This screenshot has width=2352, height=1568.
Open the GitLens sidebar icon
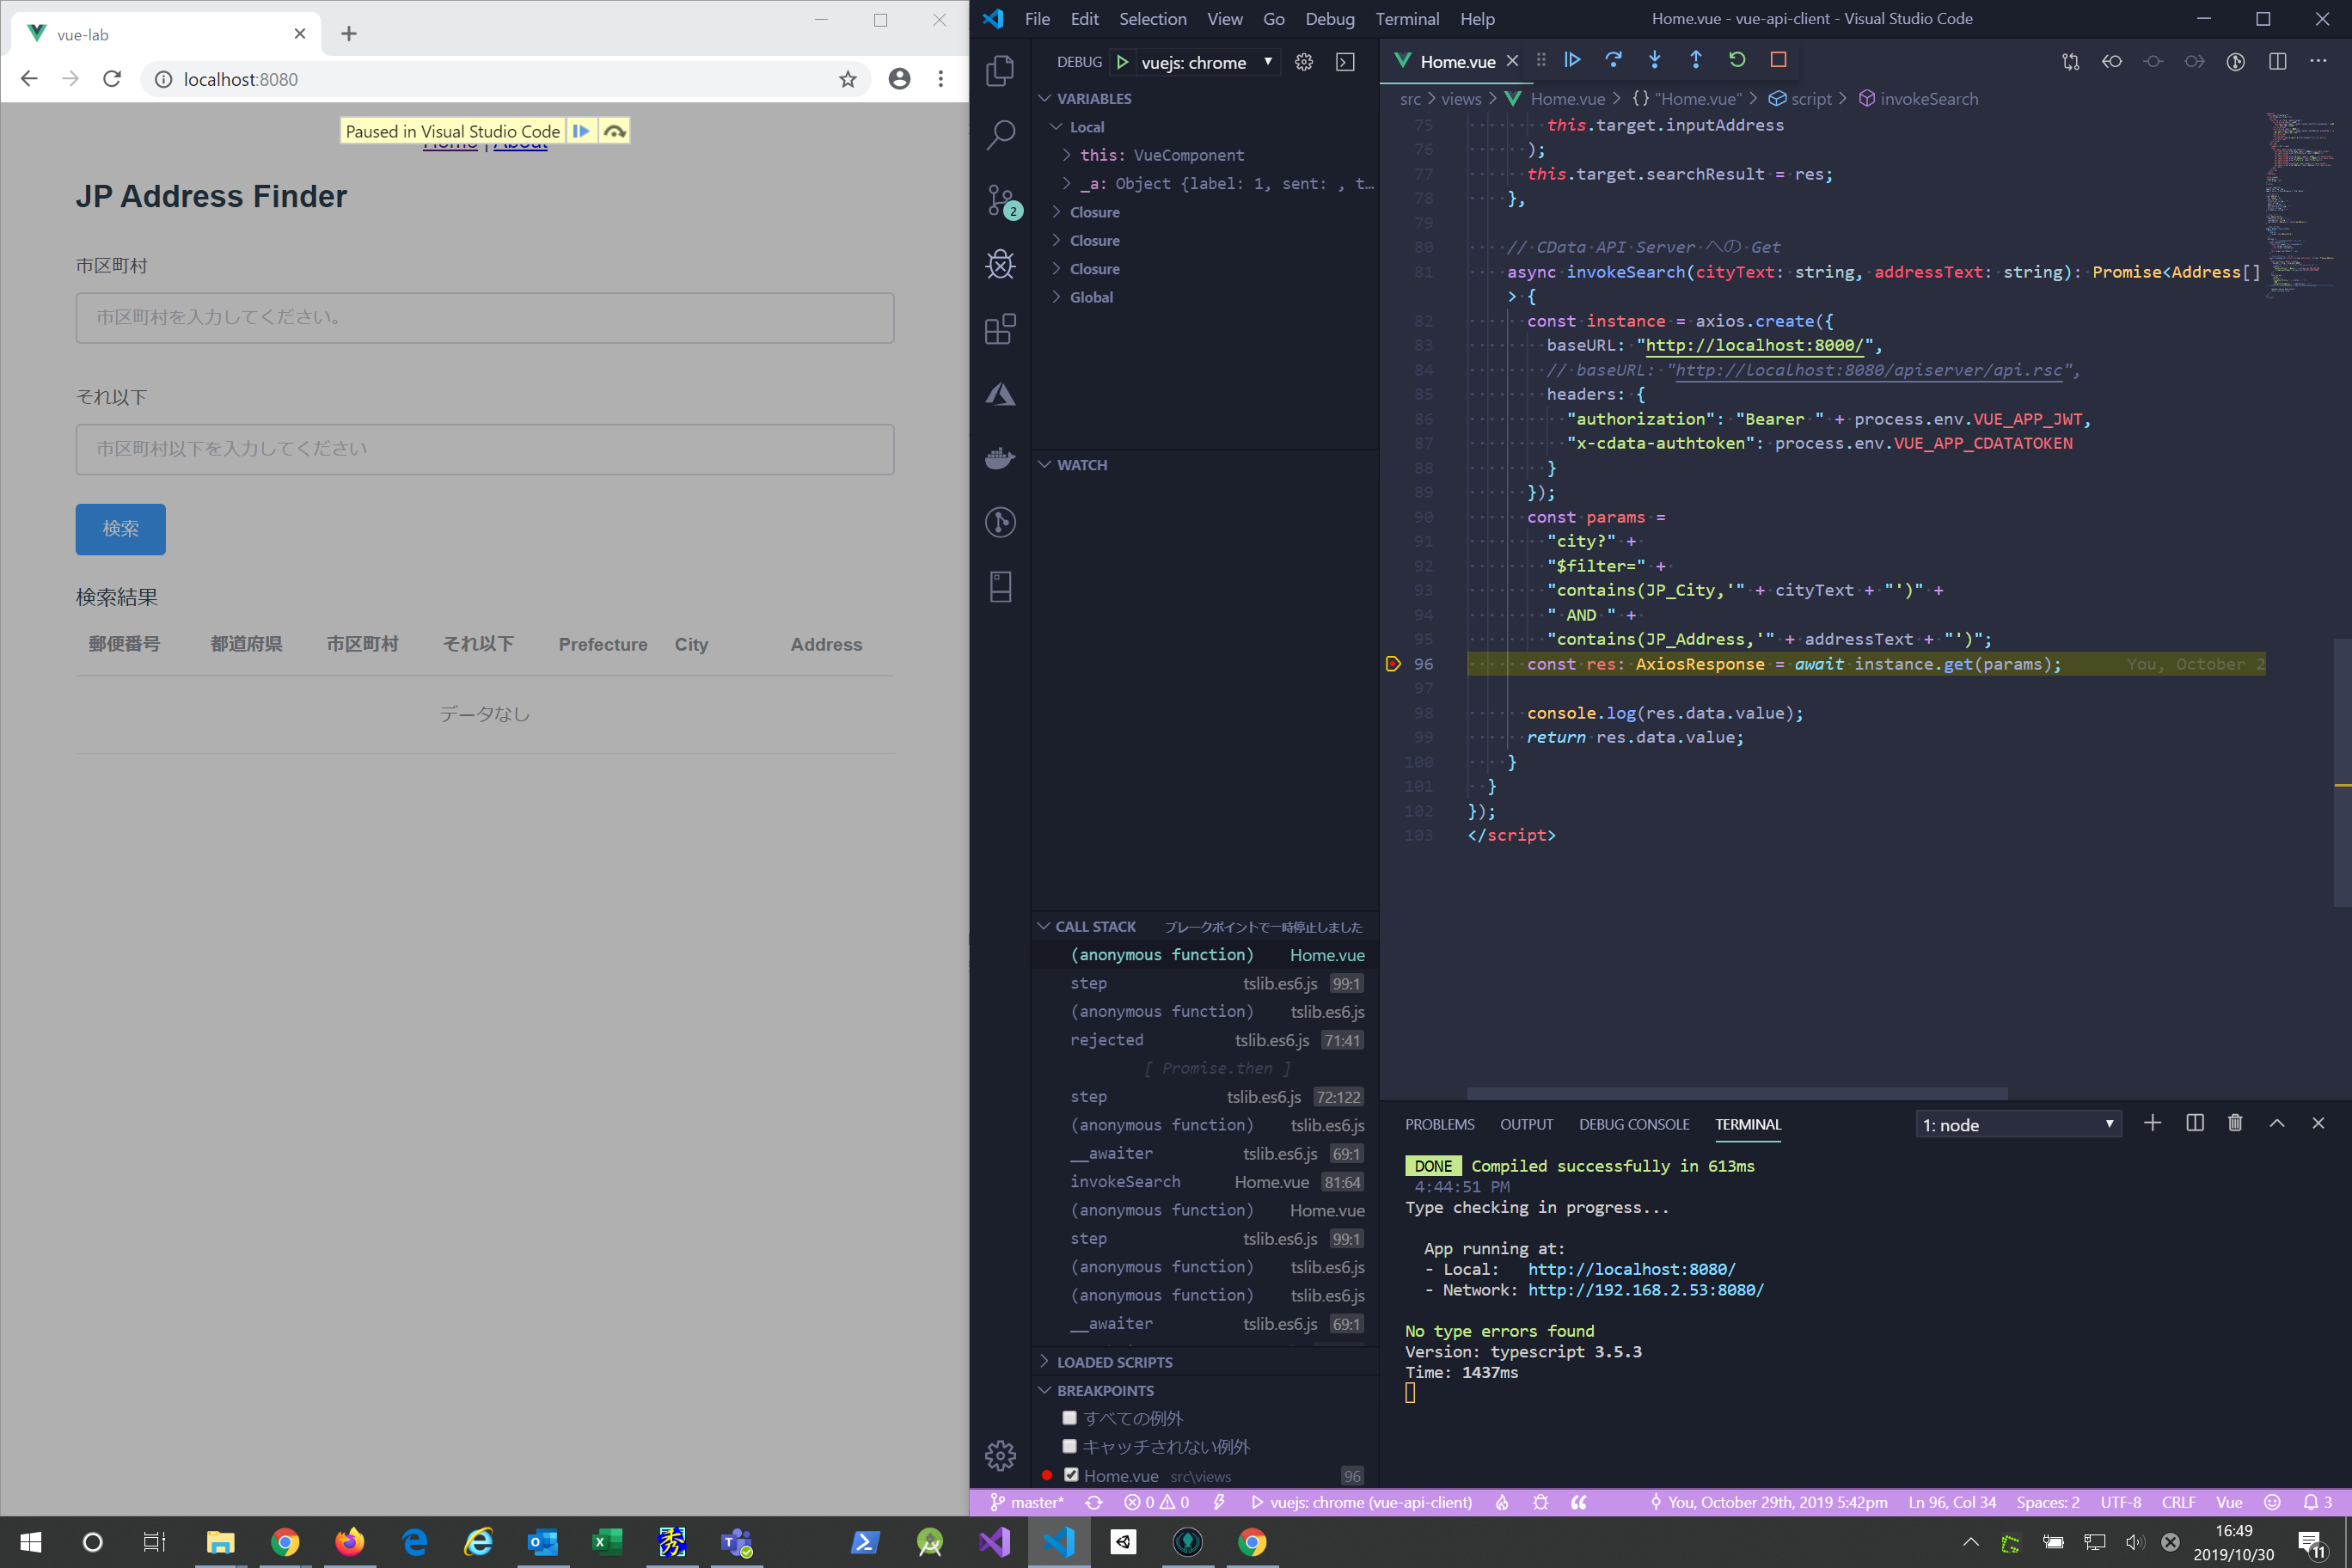[x=1000, y=522]
